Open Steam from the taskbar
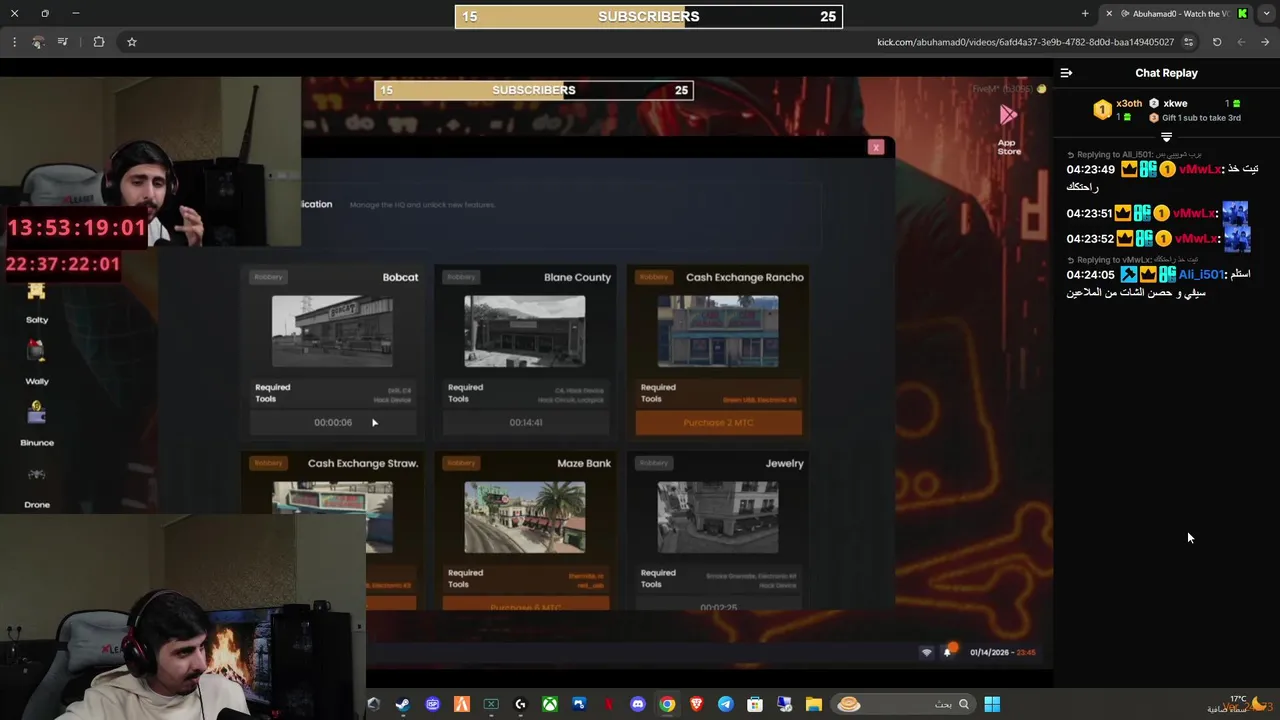1280x720 pixels. 402,704
